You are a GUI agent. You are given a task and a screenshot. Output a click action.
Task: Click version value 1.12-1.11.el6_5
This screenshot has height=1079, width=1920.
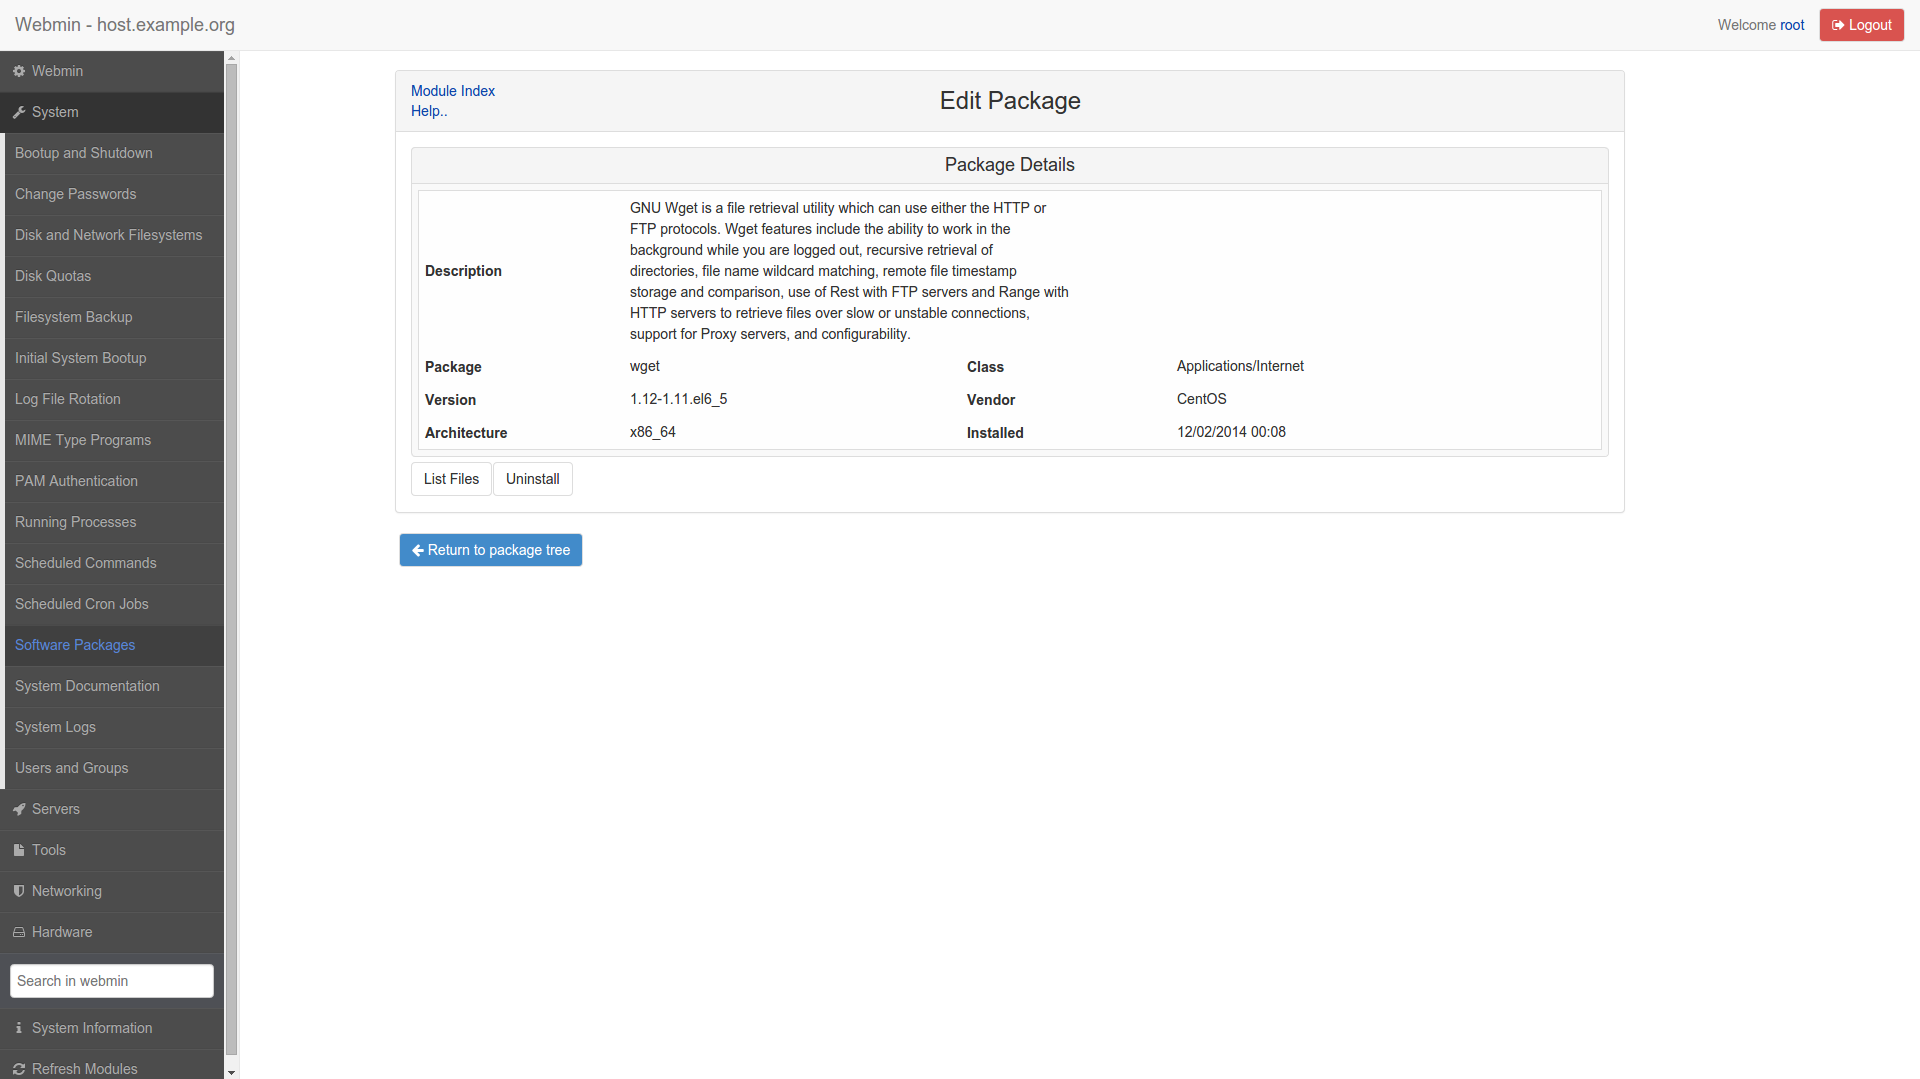coord(679,399)
